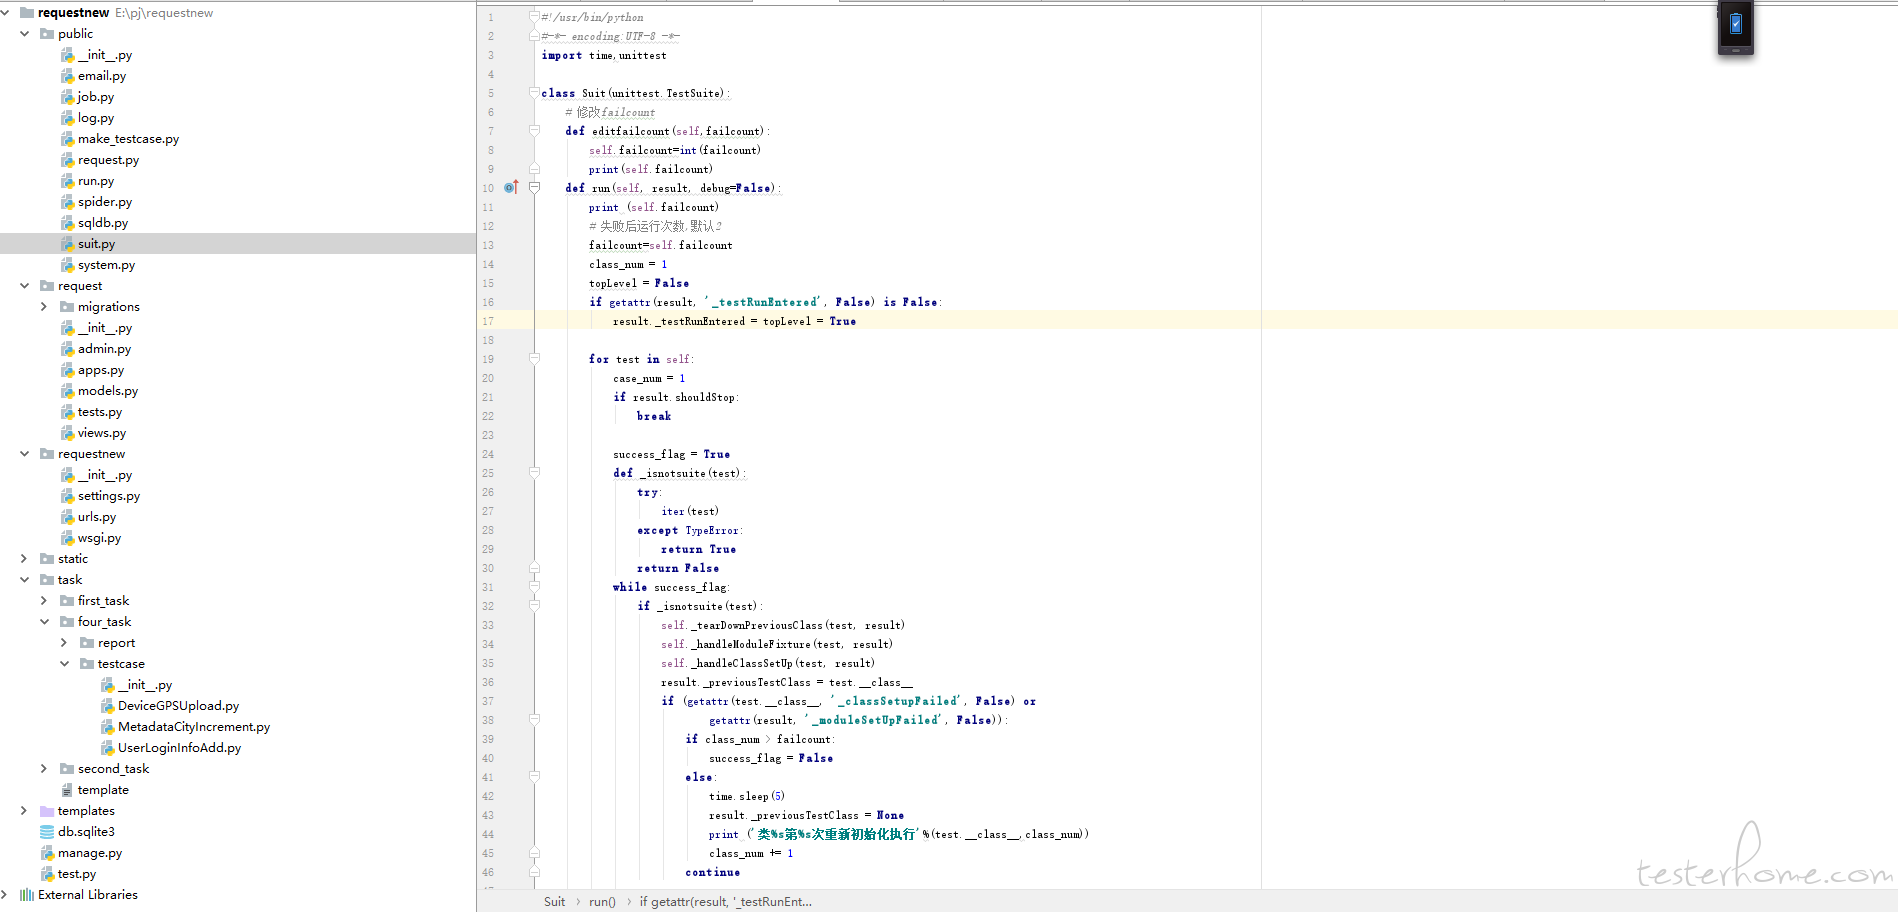Click the time.sleep(5) statement
This screenshot has height=912, width=1898.
tap(747, 796)
